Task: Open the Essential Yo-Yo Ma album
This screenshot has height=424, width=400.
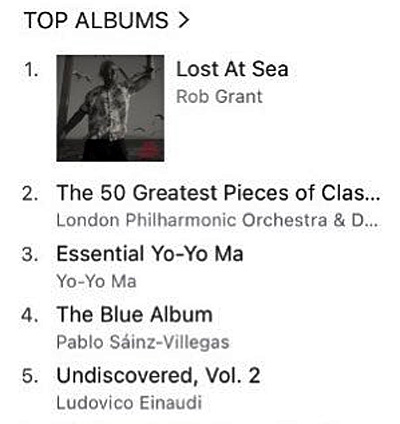Action: pyautogui.click(x=150, y=253)
